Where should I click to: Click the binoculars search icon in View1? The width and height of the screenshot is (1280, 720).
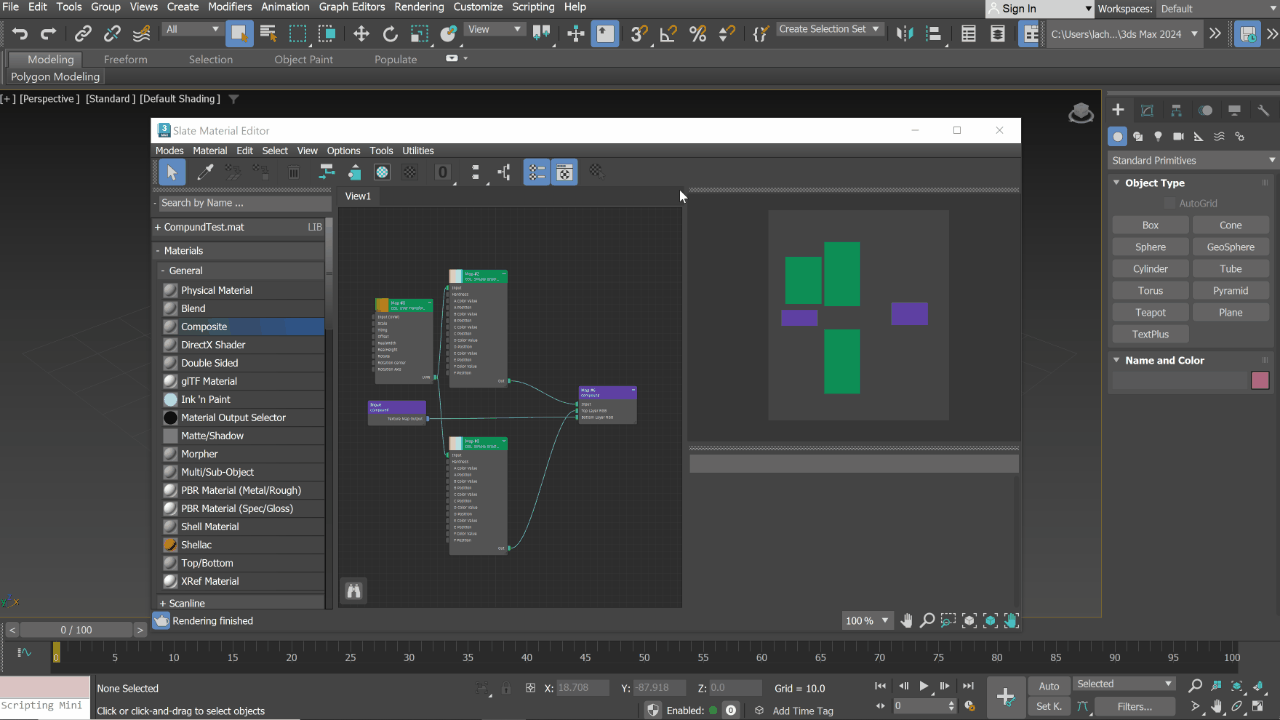[353, 591]
